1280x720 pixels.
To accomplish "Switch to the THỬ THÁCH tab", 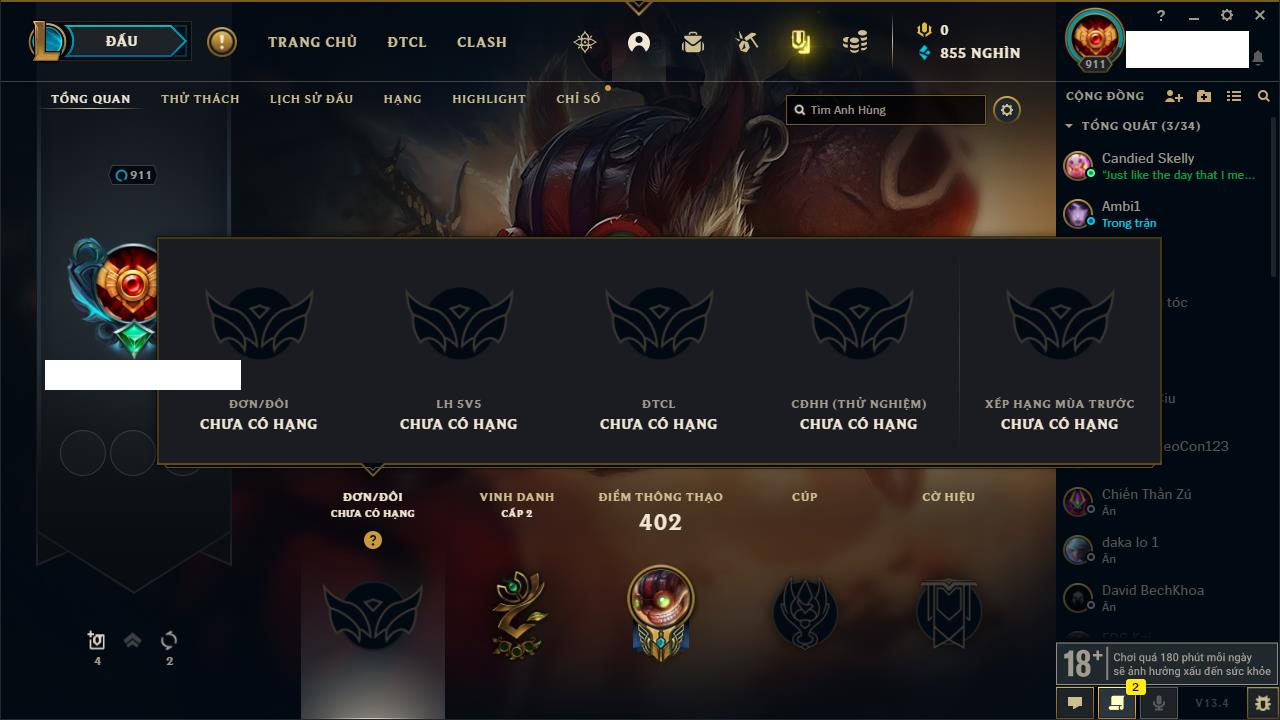I will [200, 99].
